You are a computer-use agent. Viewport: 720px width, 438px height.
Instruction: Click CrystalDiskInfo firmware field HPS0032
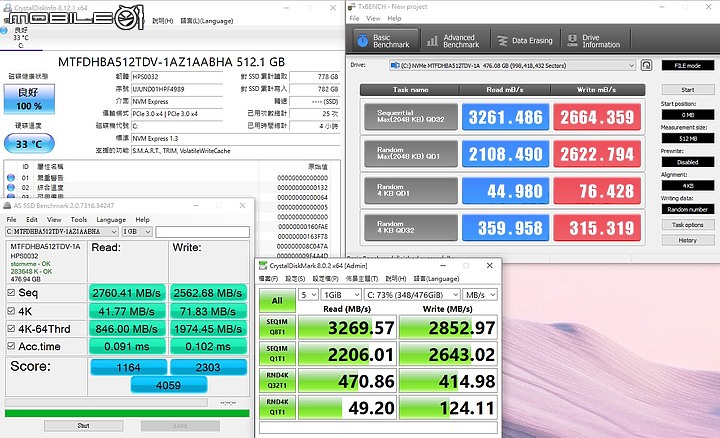click(x=177, y=77)
